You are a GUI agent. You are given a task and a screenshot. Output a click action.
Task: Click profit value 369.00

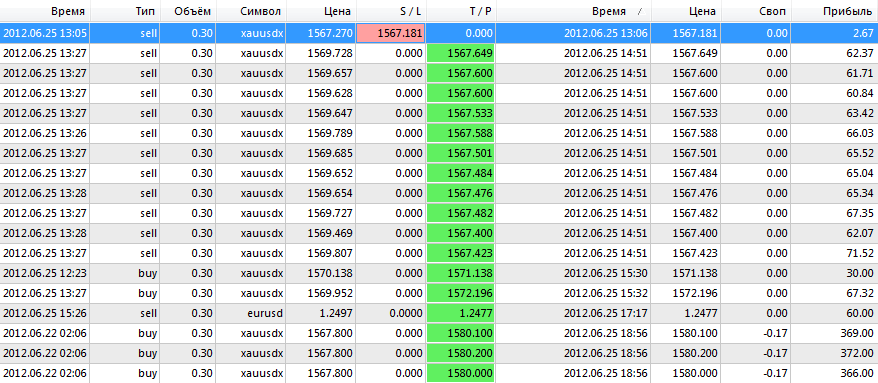(x=858, y=333)
